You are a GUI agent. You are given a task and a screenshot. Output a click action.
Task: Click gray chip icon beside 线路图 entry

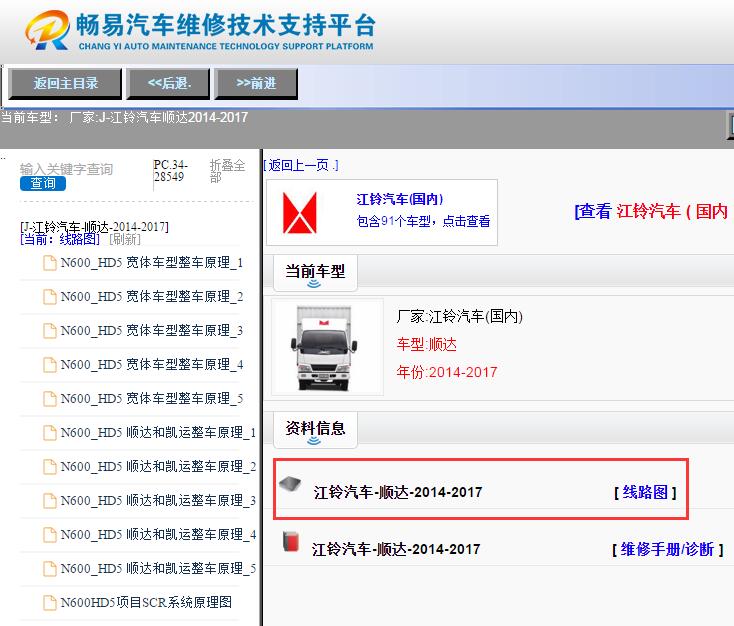pos(290,484)
